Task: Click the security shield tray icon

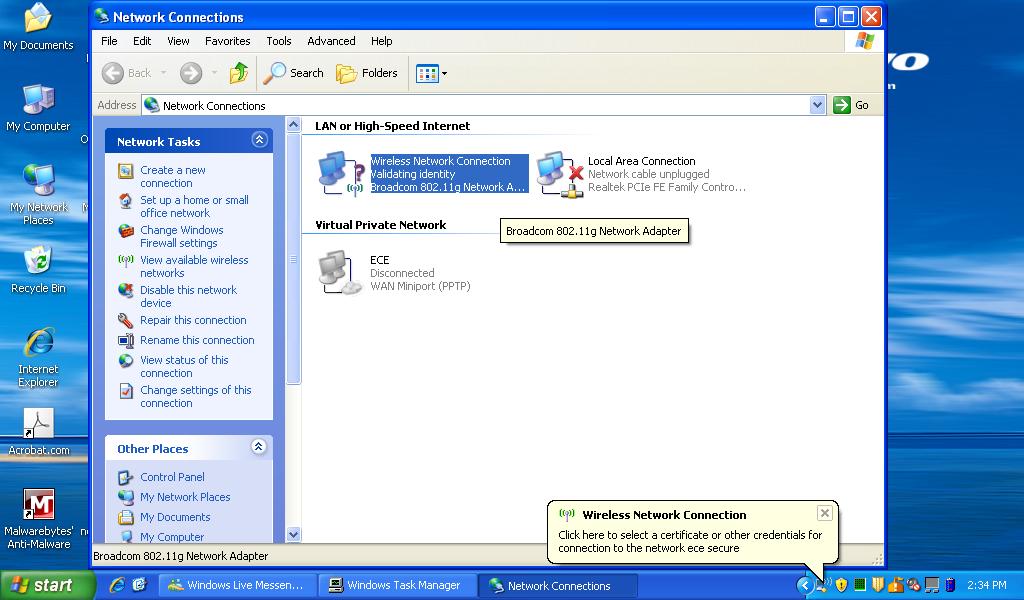Action: 841,585
